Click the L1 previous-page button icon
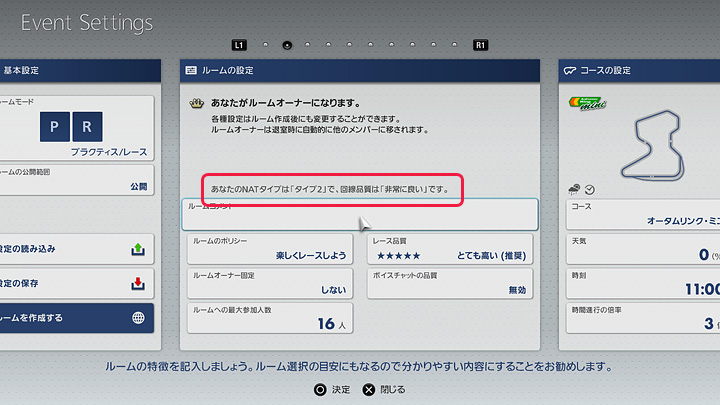 pos(238,45)
